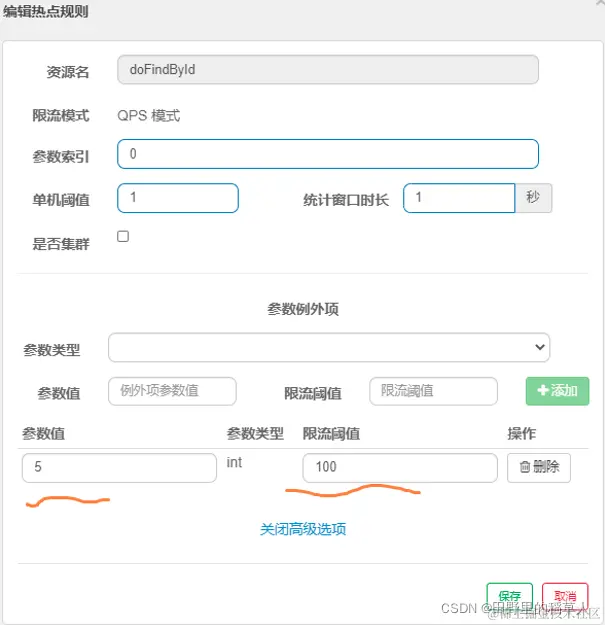This screenshot has height=625, width=605.
Task: Click the green 添加 button
Action: click(557, 391)
